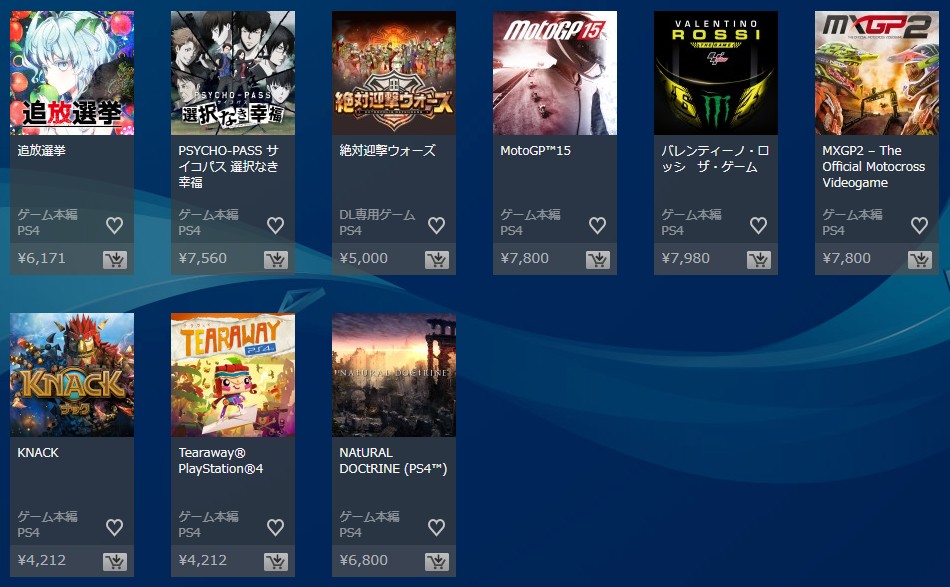Add 絶対迎撃ウォーズ to the cart
This screenshot has height=587, width=950.
tap(436, 260)
